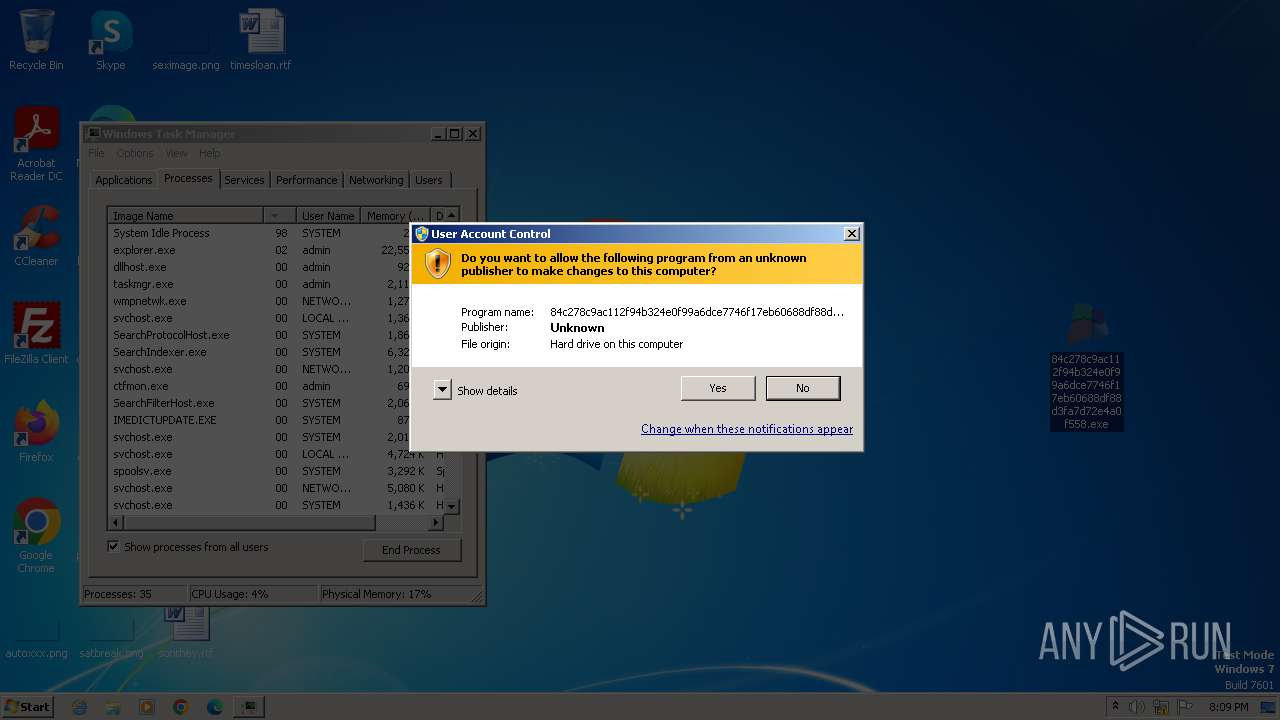This screenshot has width=1280, height=720.
Task: Click horizontal scrollbar left arrow in process list
Action: pos(116,523)
